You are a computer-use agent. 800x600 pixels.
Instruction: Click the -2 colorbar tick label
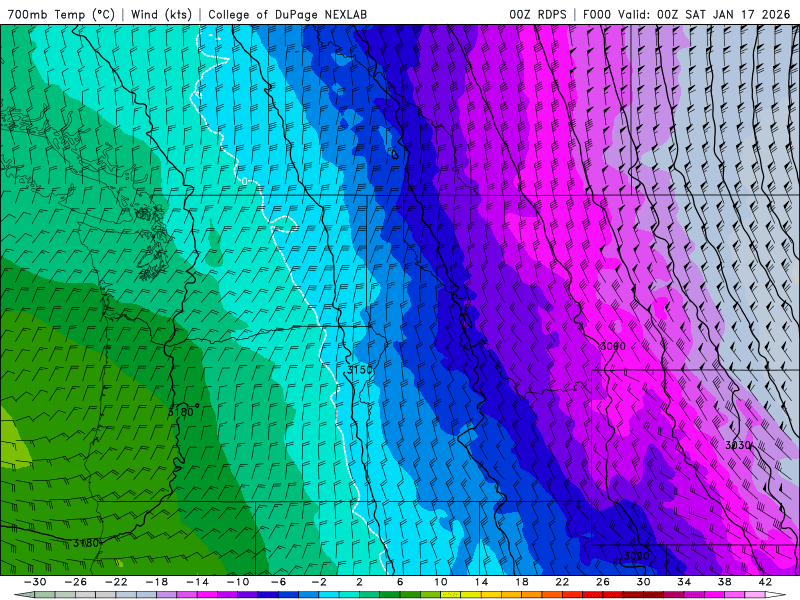pyautogui.click(x=319, y=582)
